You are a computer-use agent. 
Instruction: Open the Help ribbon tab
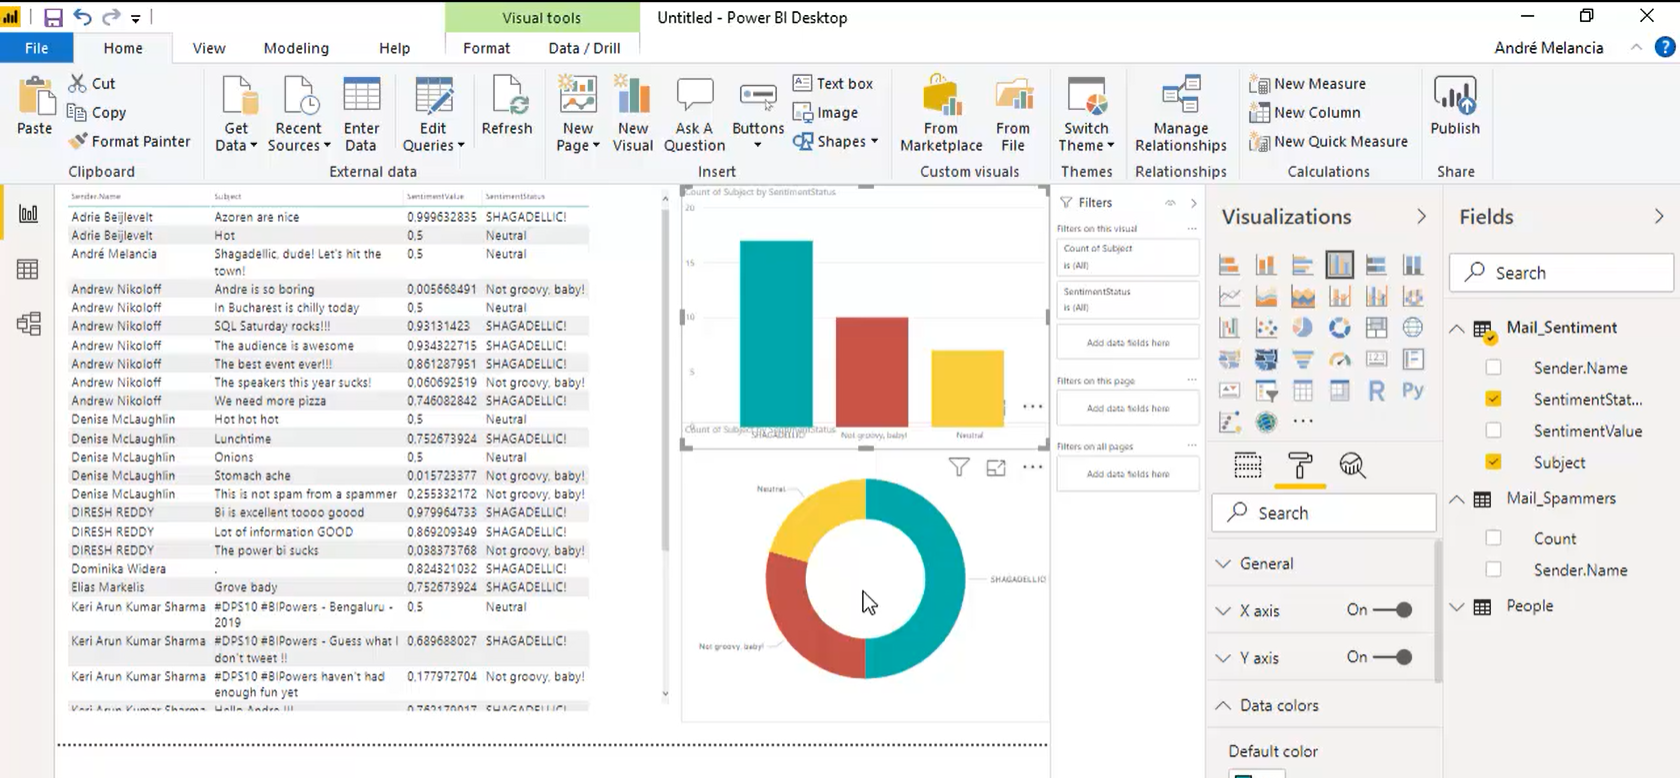[x=394, y=48]
